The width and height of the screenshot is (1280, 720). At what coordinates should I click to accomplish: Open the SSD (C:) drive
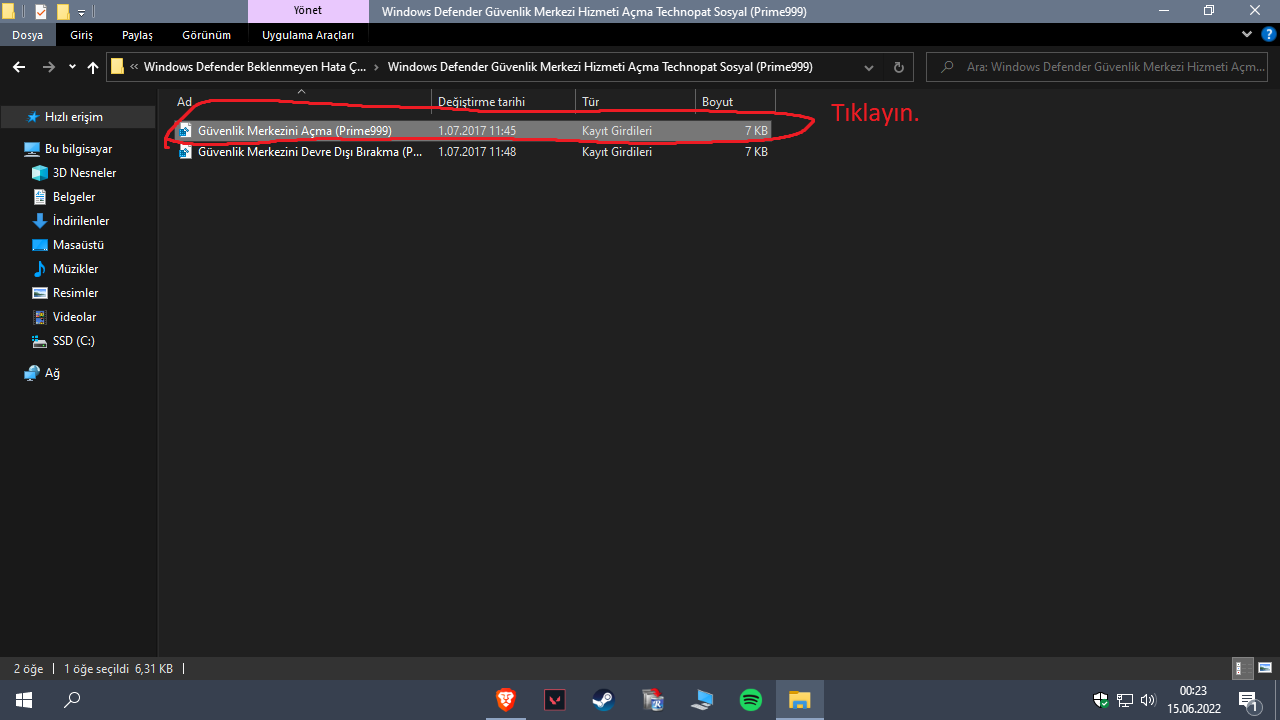(63, 341)
